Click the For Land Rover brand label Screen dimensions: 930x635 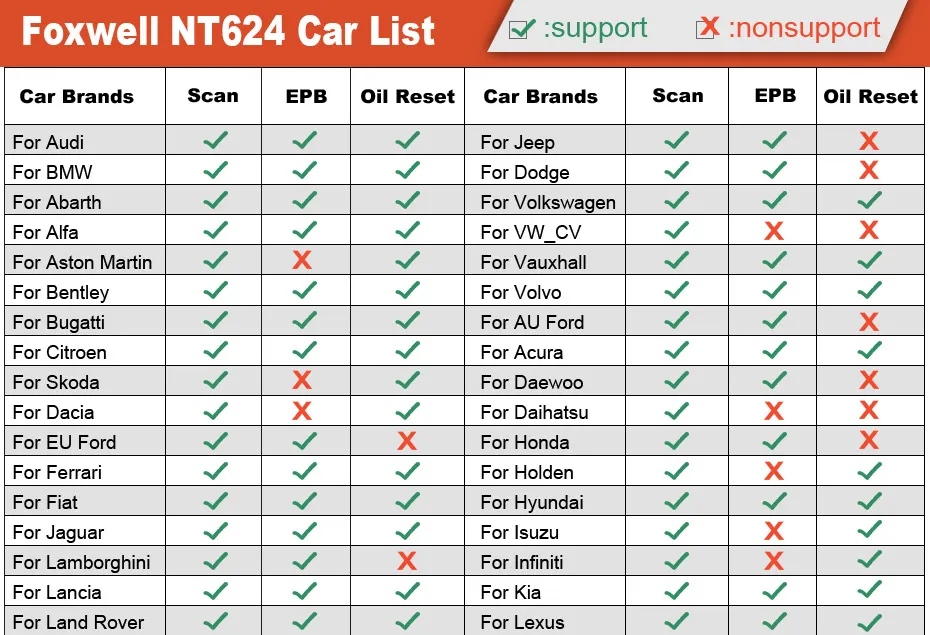click(x=78, y=622)
